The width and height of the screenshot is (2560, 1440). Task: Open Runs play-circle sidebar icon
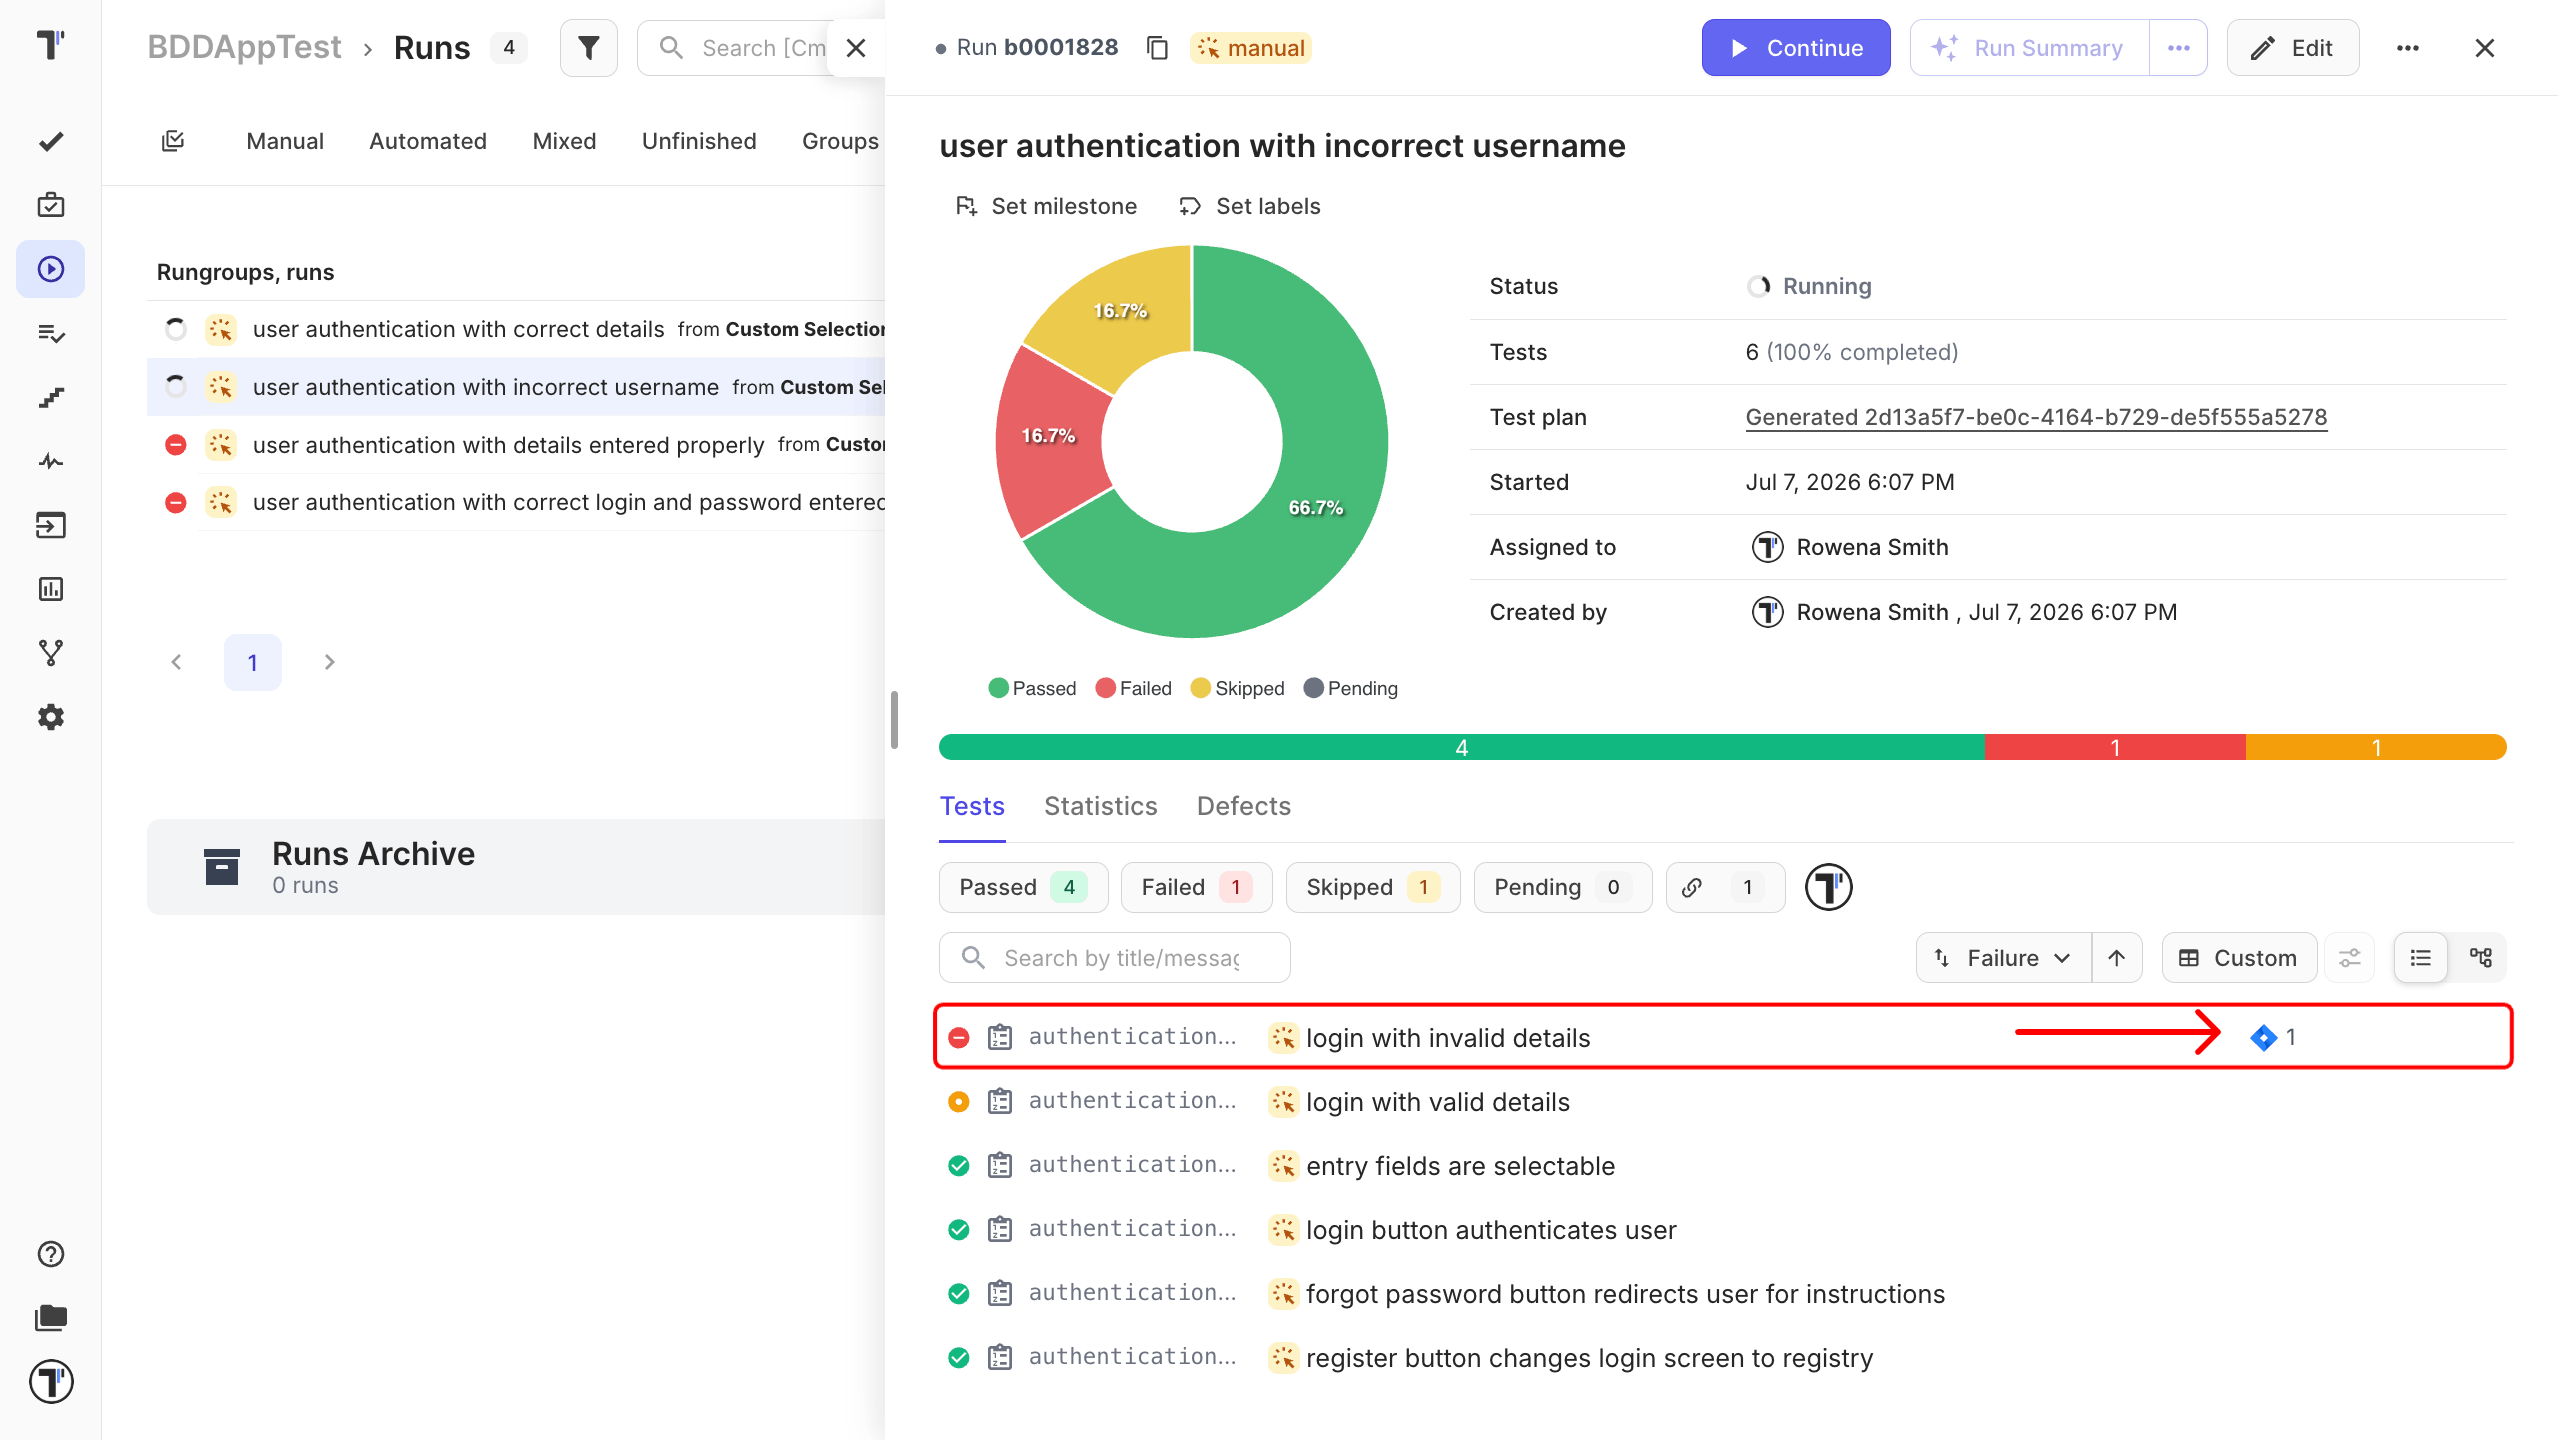(x=51, y=269)
